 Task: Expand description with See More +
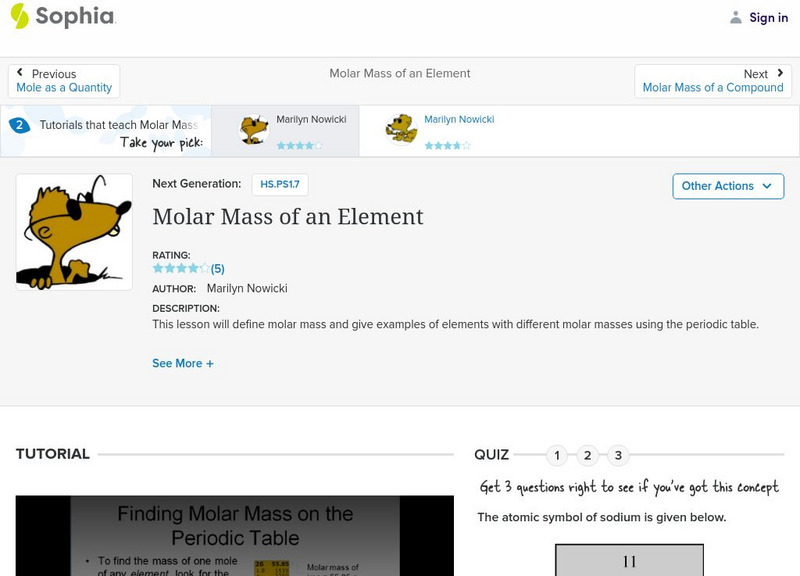[183, 363]
